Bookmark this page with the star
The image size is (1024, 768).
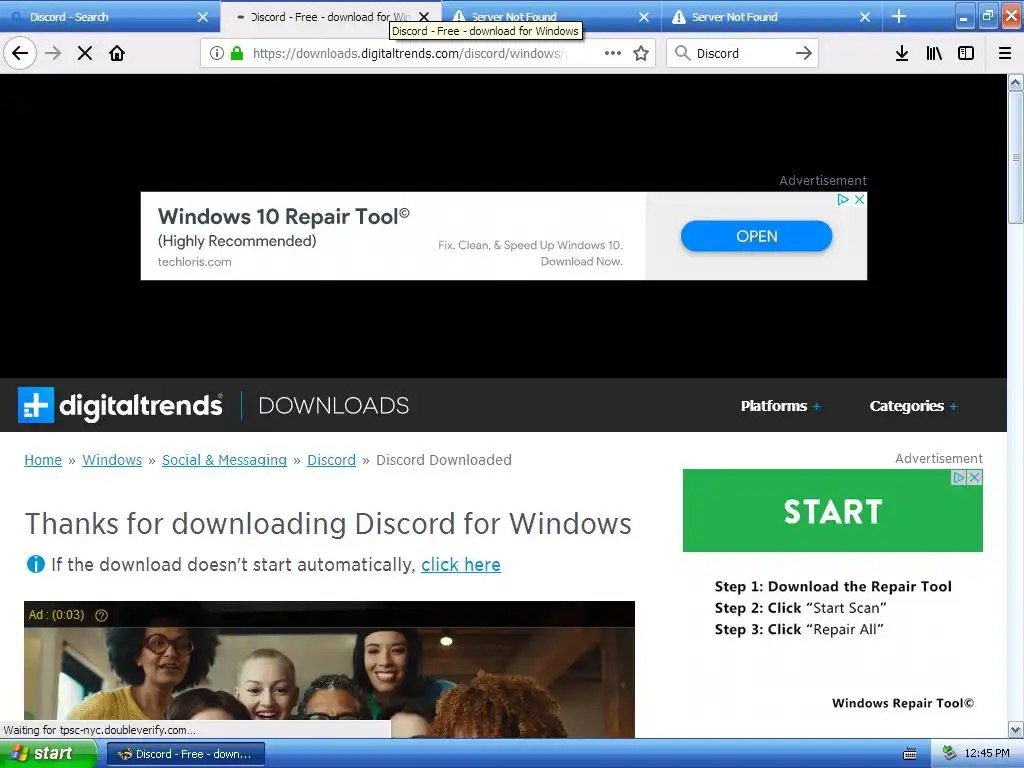point(641,53)
